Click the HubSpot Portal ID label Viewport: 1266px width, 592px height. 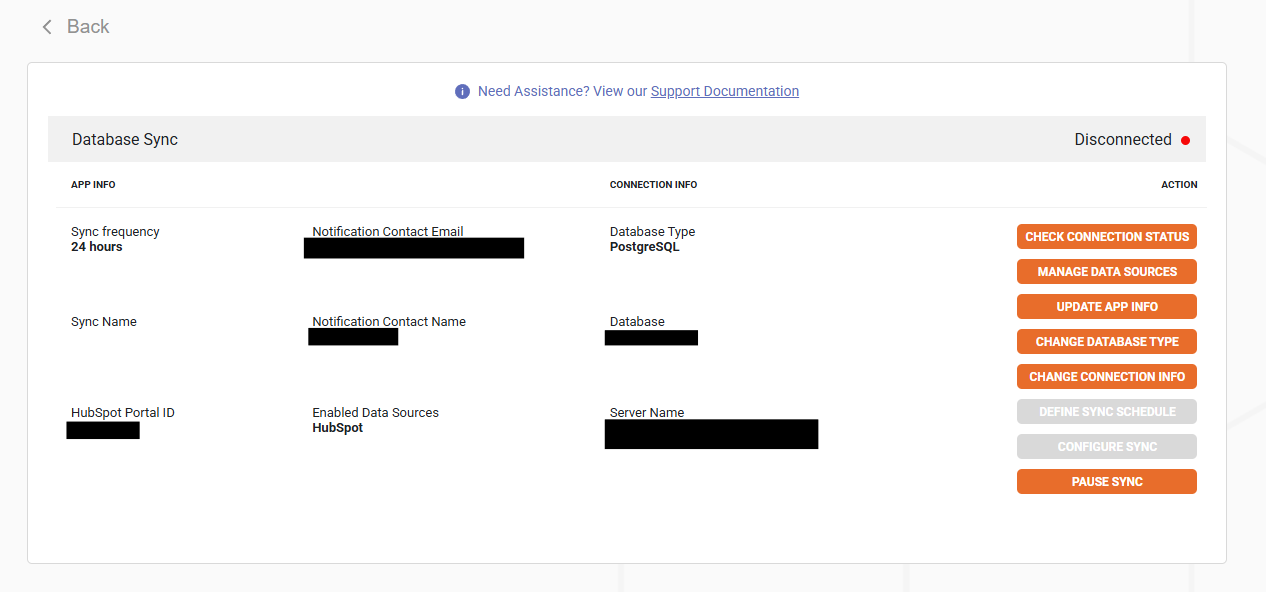(x=123, y=413)
